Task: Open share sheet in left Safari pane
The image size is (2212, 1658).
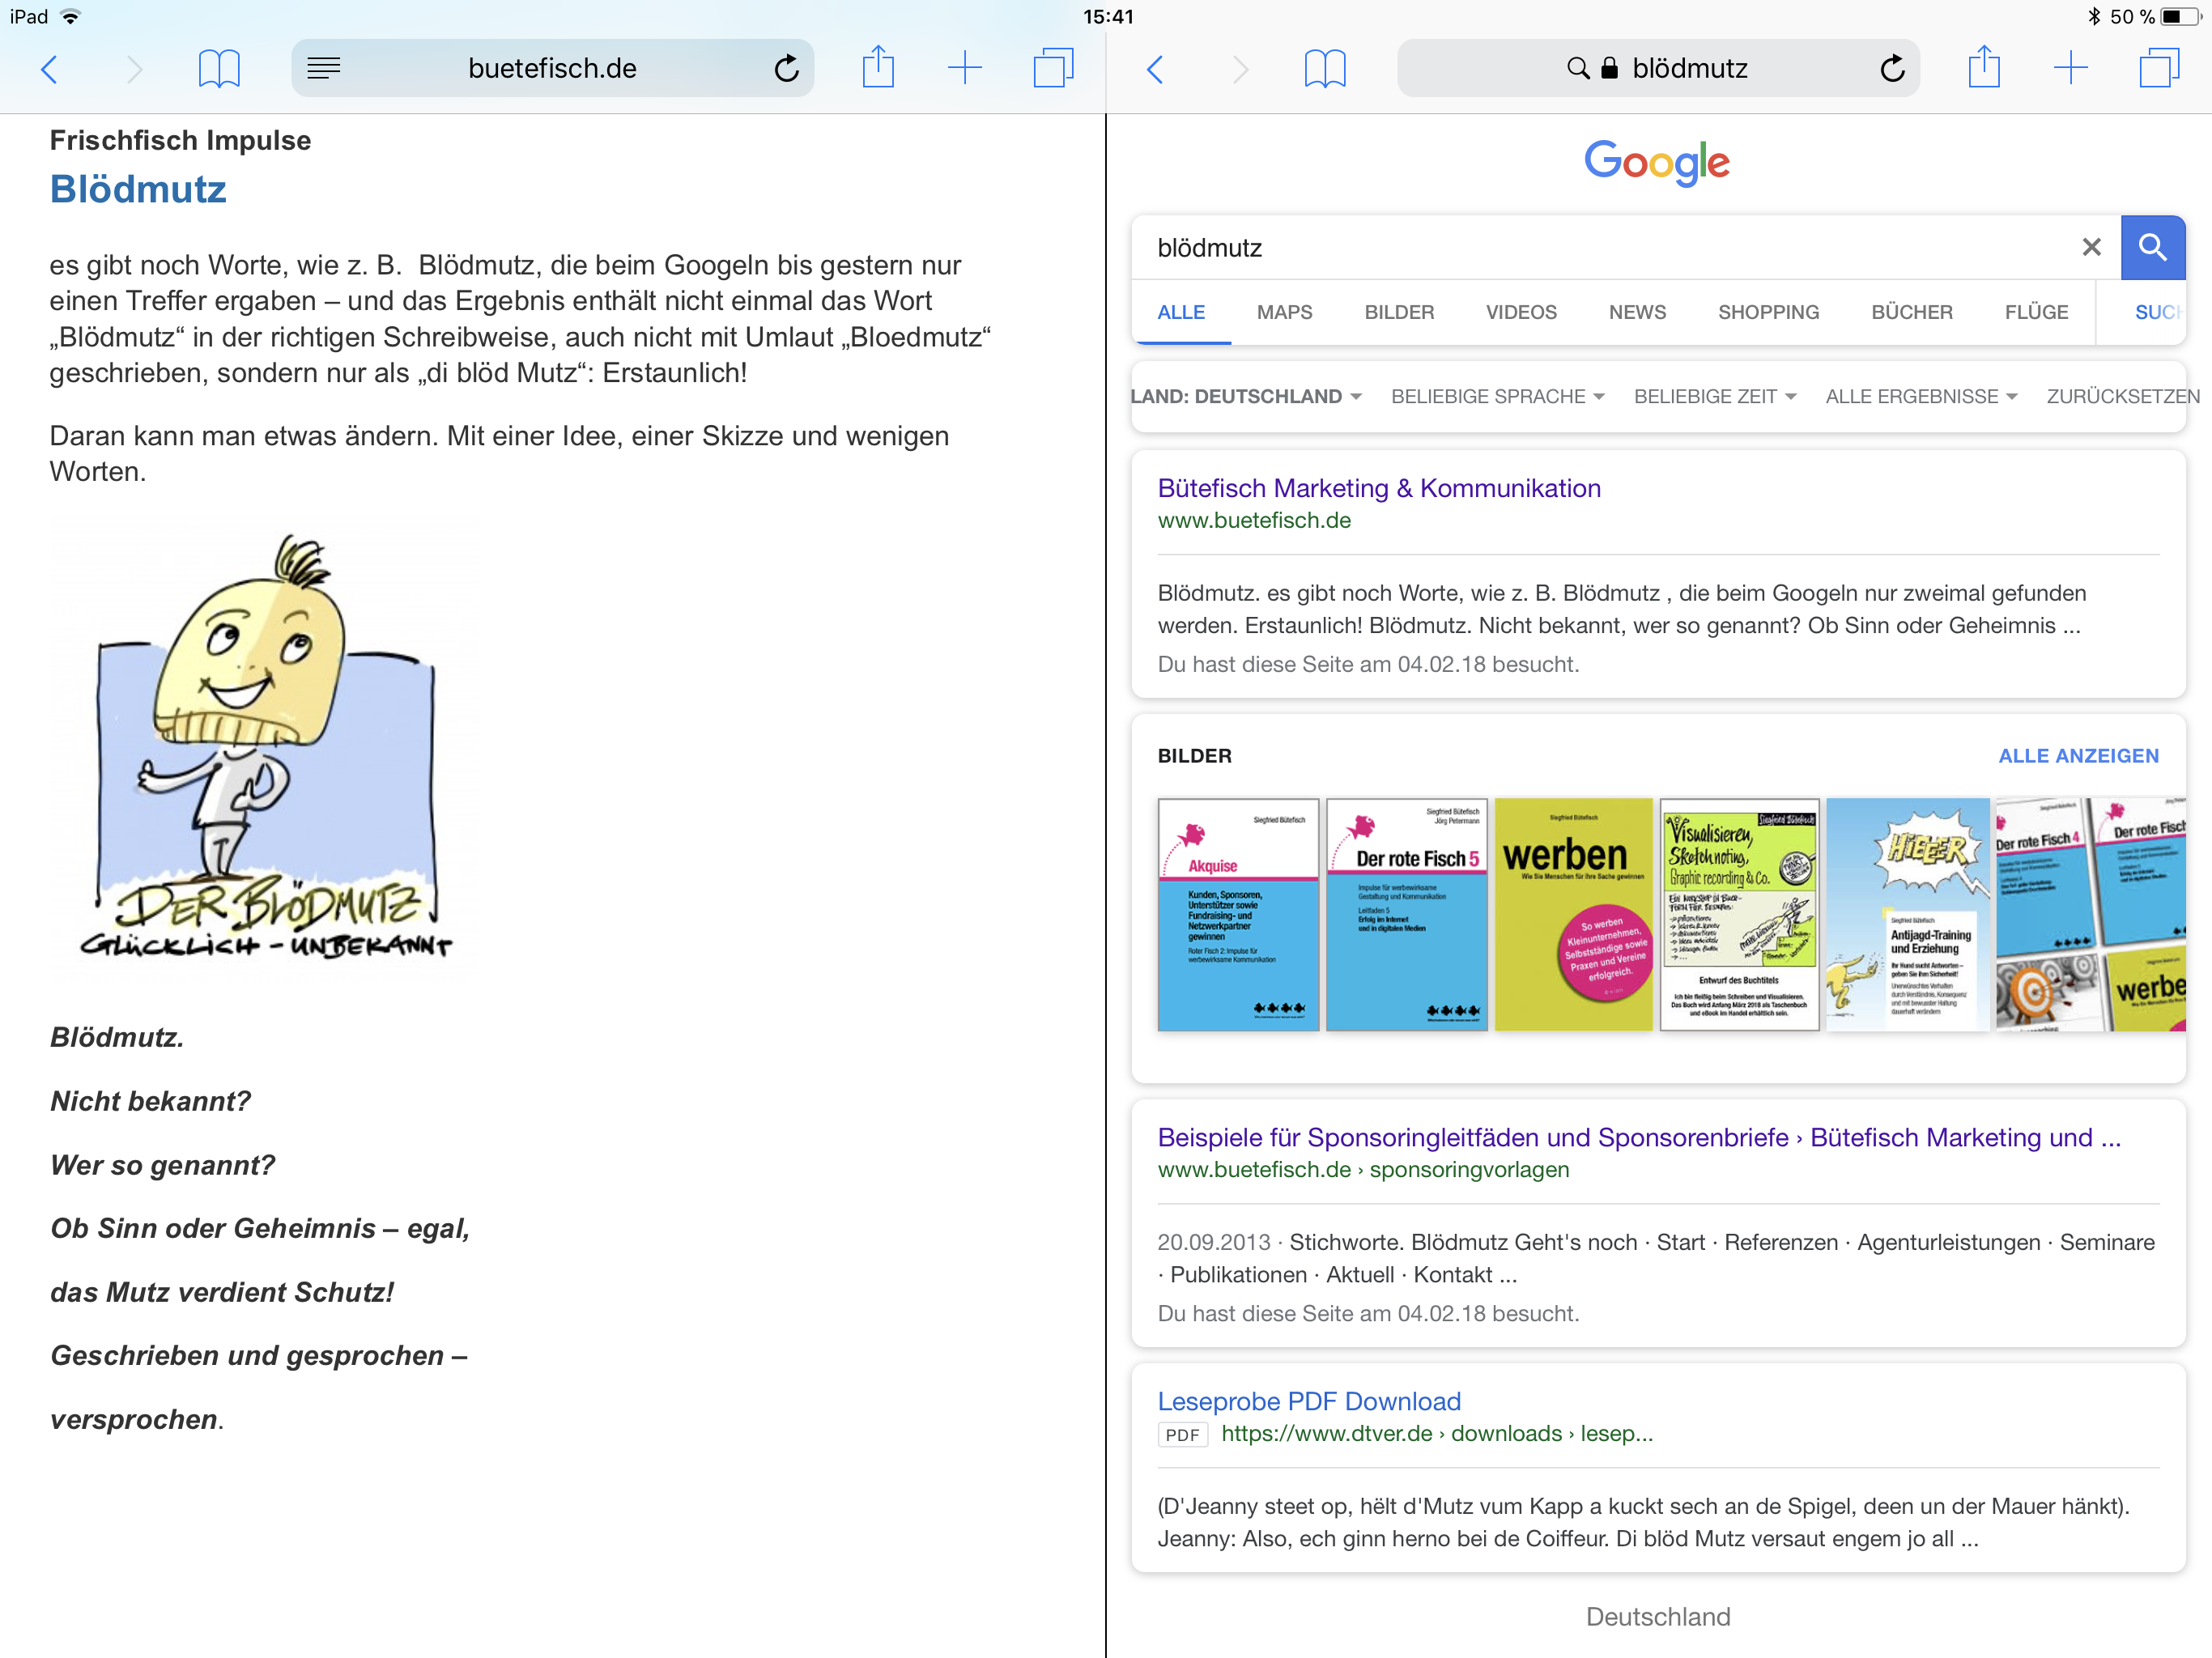Action: click(x=878, y=67)
